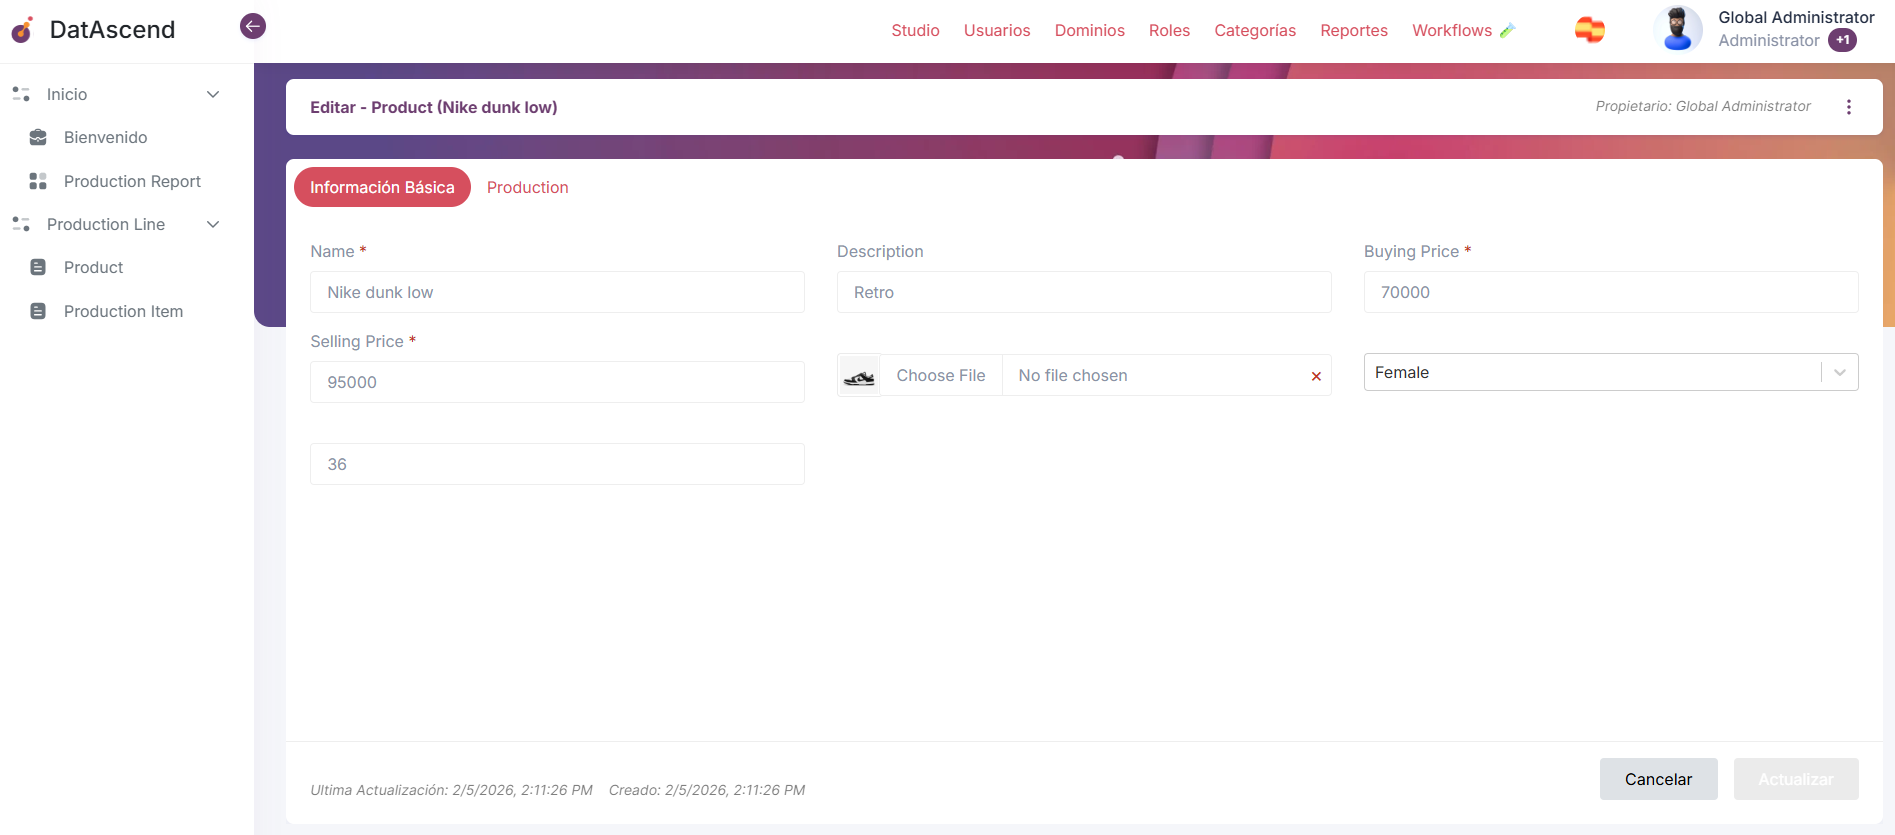Click the DatAscend logo icon
This screenshot has height=835, width=1895.
22,30
